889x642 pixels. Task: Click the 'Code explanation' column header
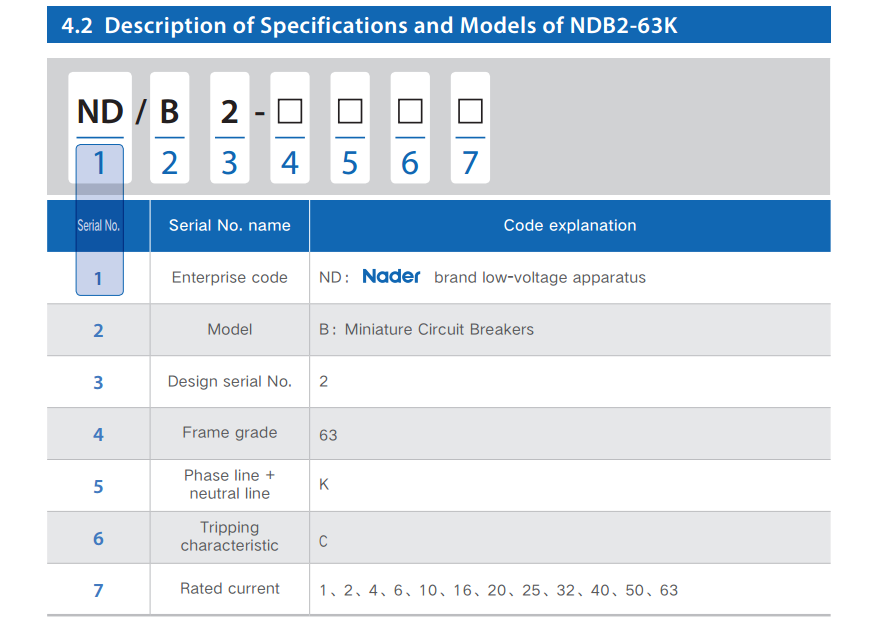point(570,226)
